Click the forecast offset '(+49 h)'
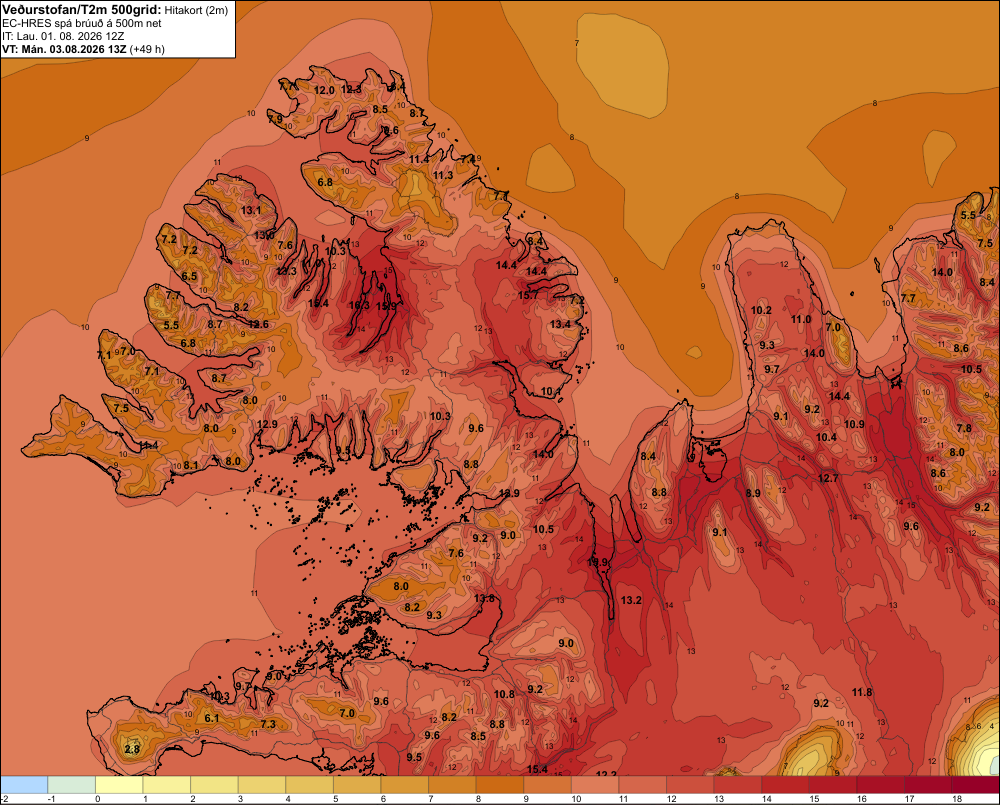This screenshot has width=1000, height=805. (x=147, y=49)
